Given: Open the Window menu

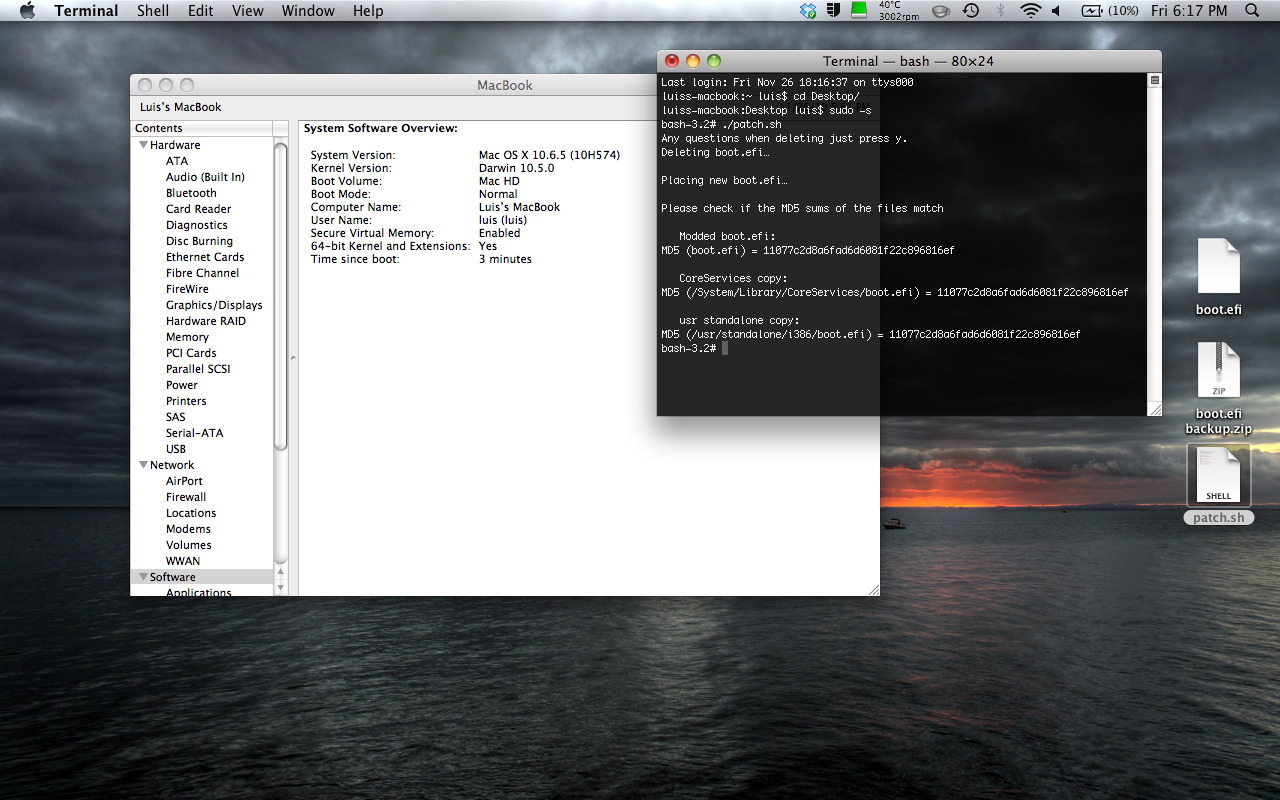Looking at the screenshot, I should pyautogui.click(x=308, y=11).
